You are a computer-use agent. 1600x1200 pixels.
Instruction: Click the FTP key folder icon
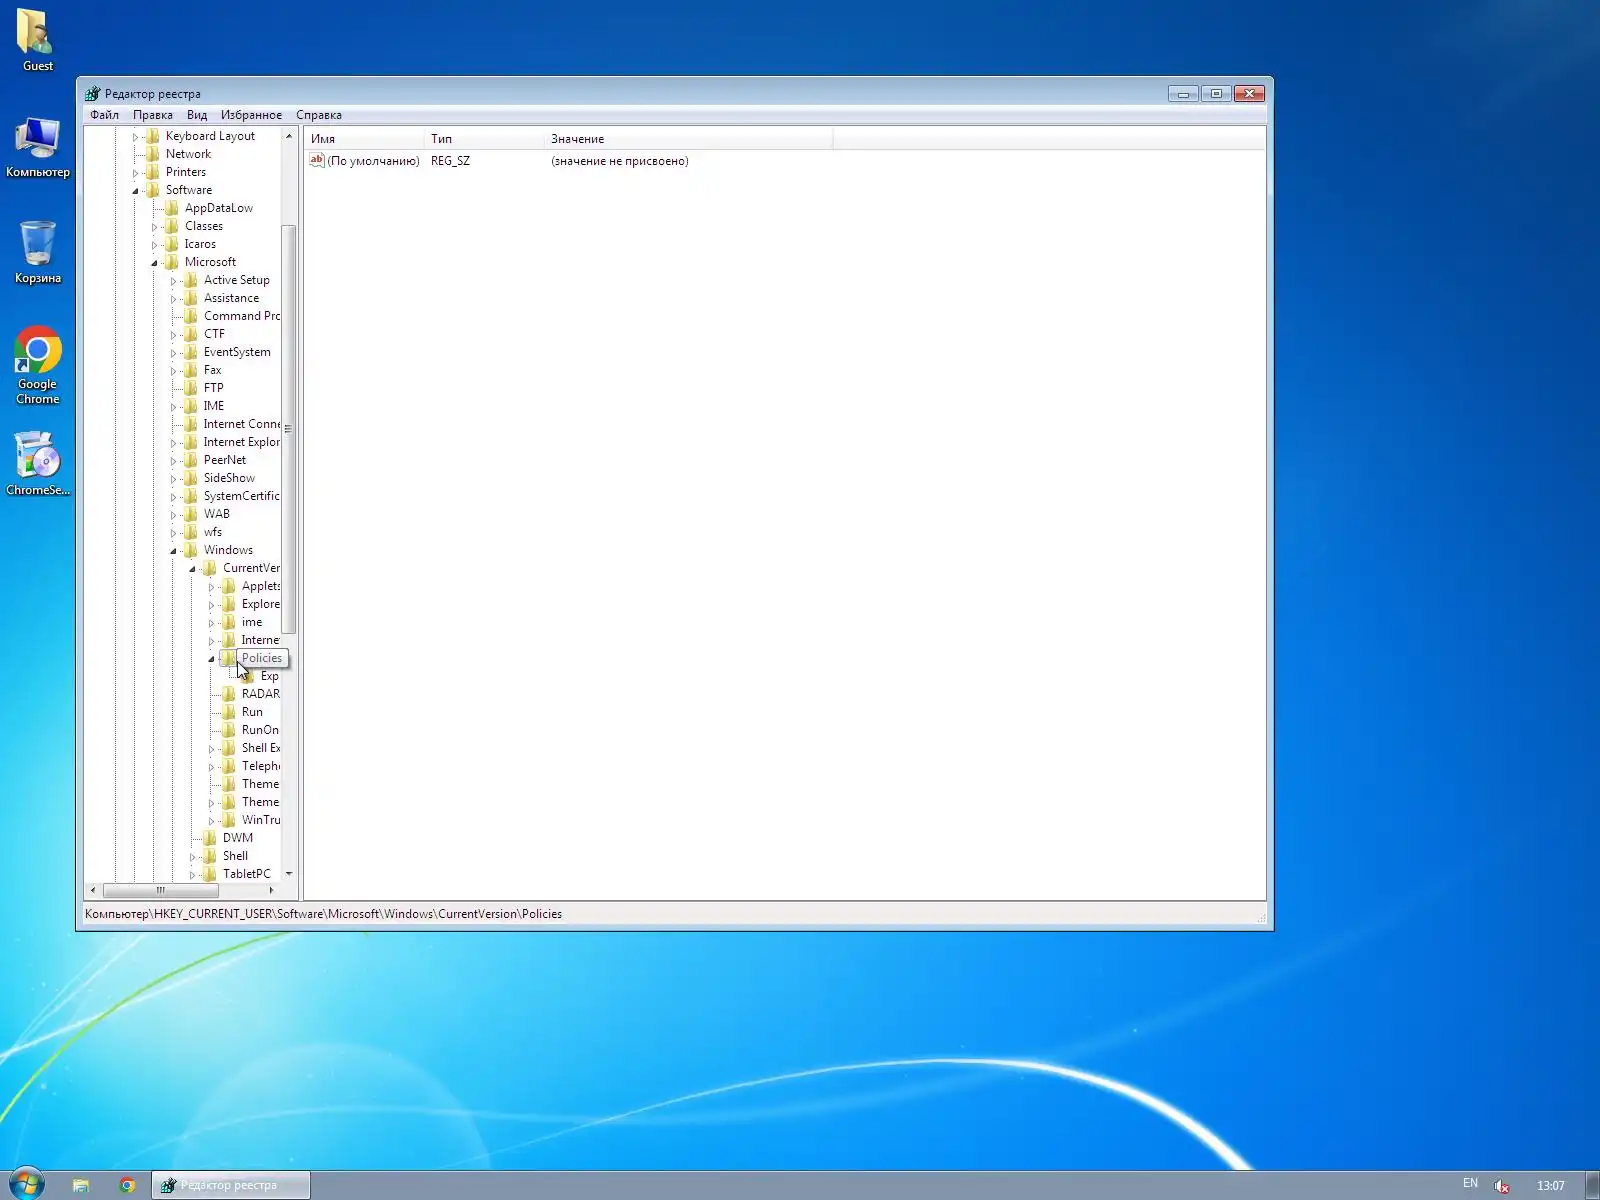point(191,388)
